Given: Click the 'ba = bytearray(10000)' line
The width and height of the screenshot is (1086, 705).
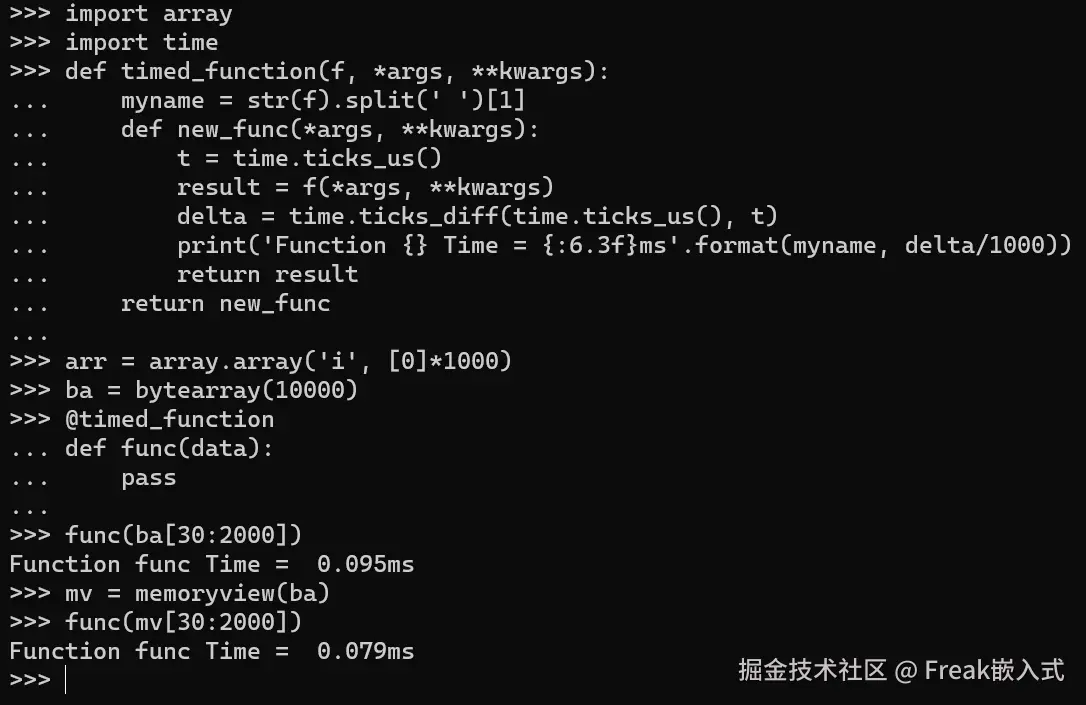Looking at the screenshot, I should pos(184,391).
